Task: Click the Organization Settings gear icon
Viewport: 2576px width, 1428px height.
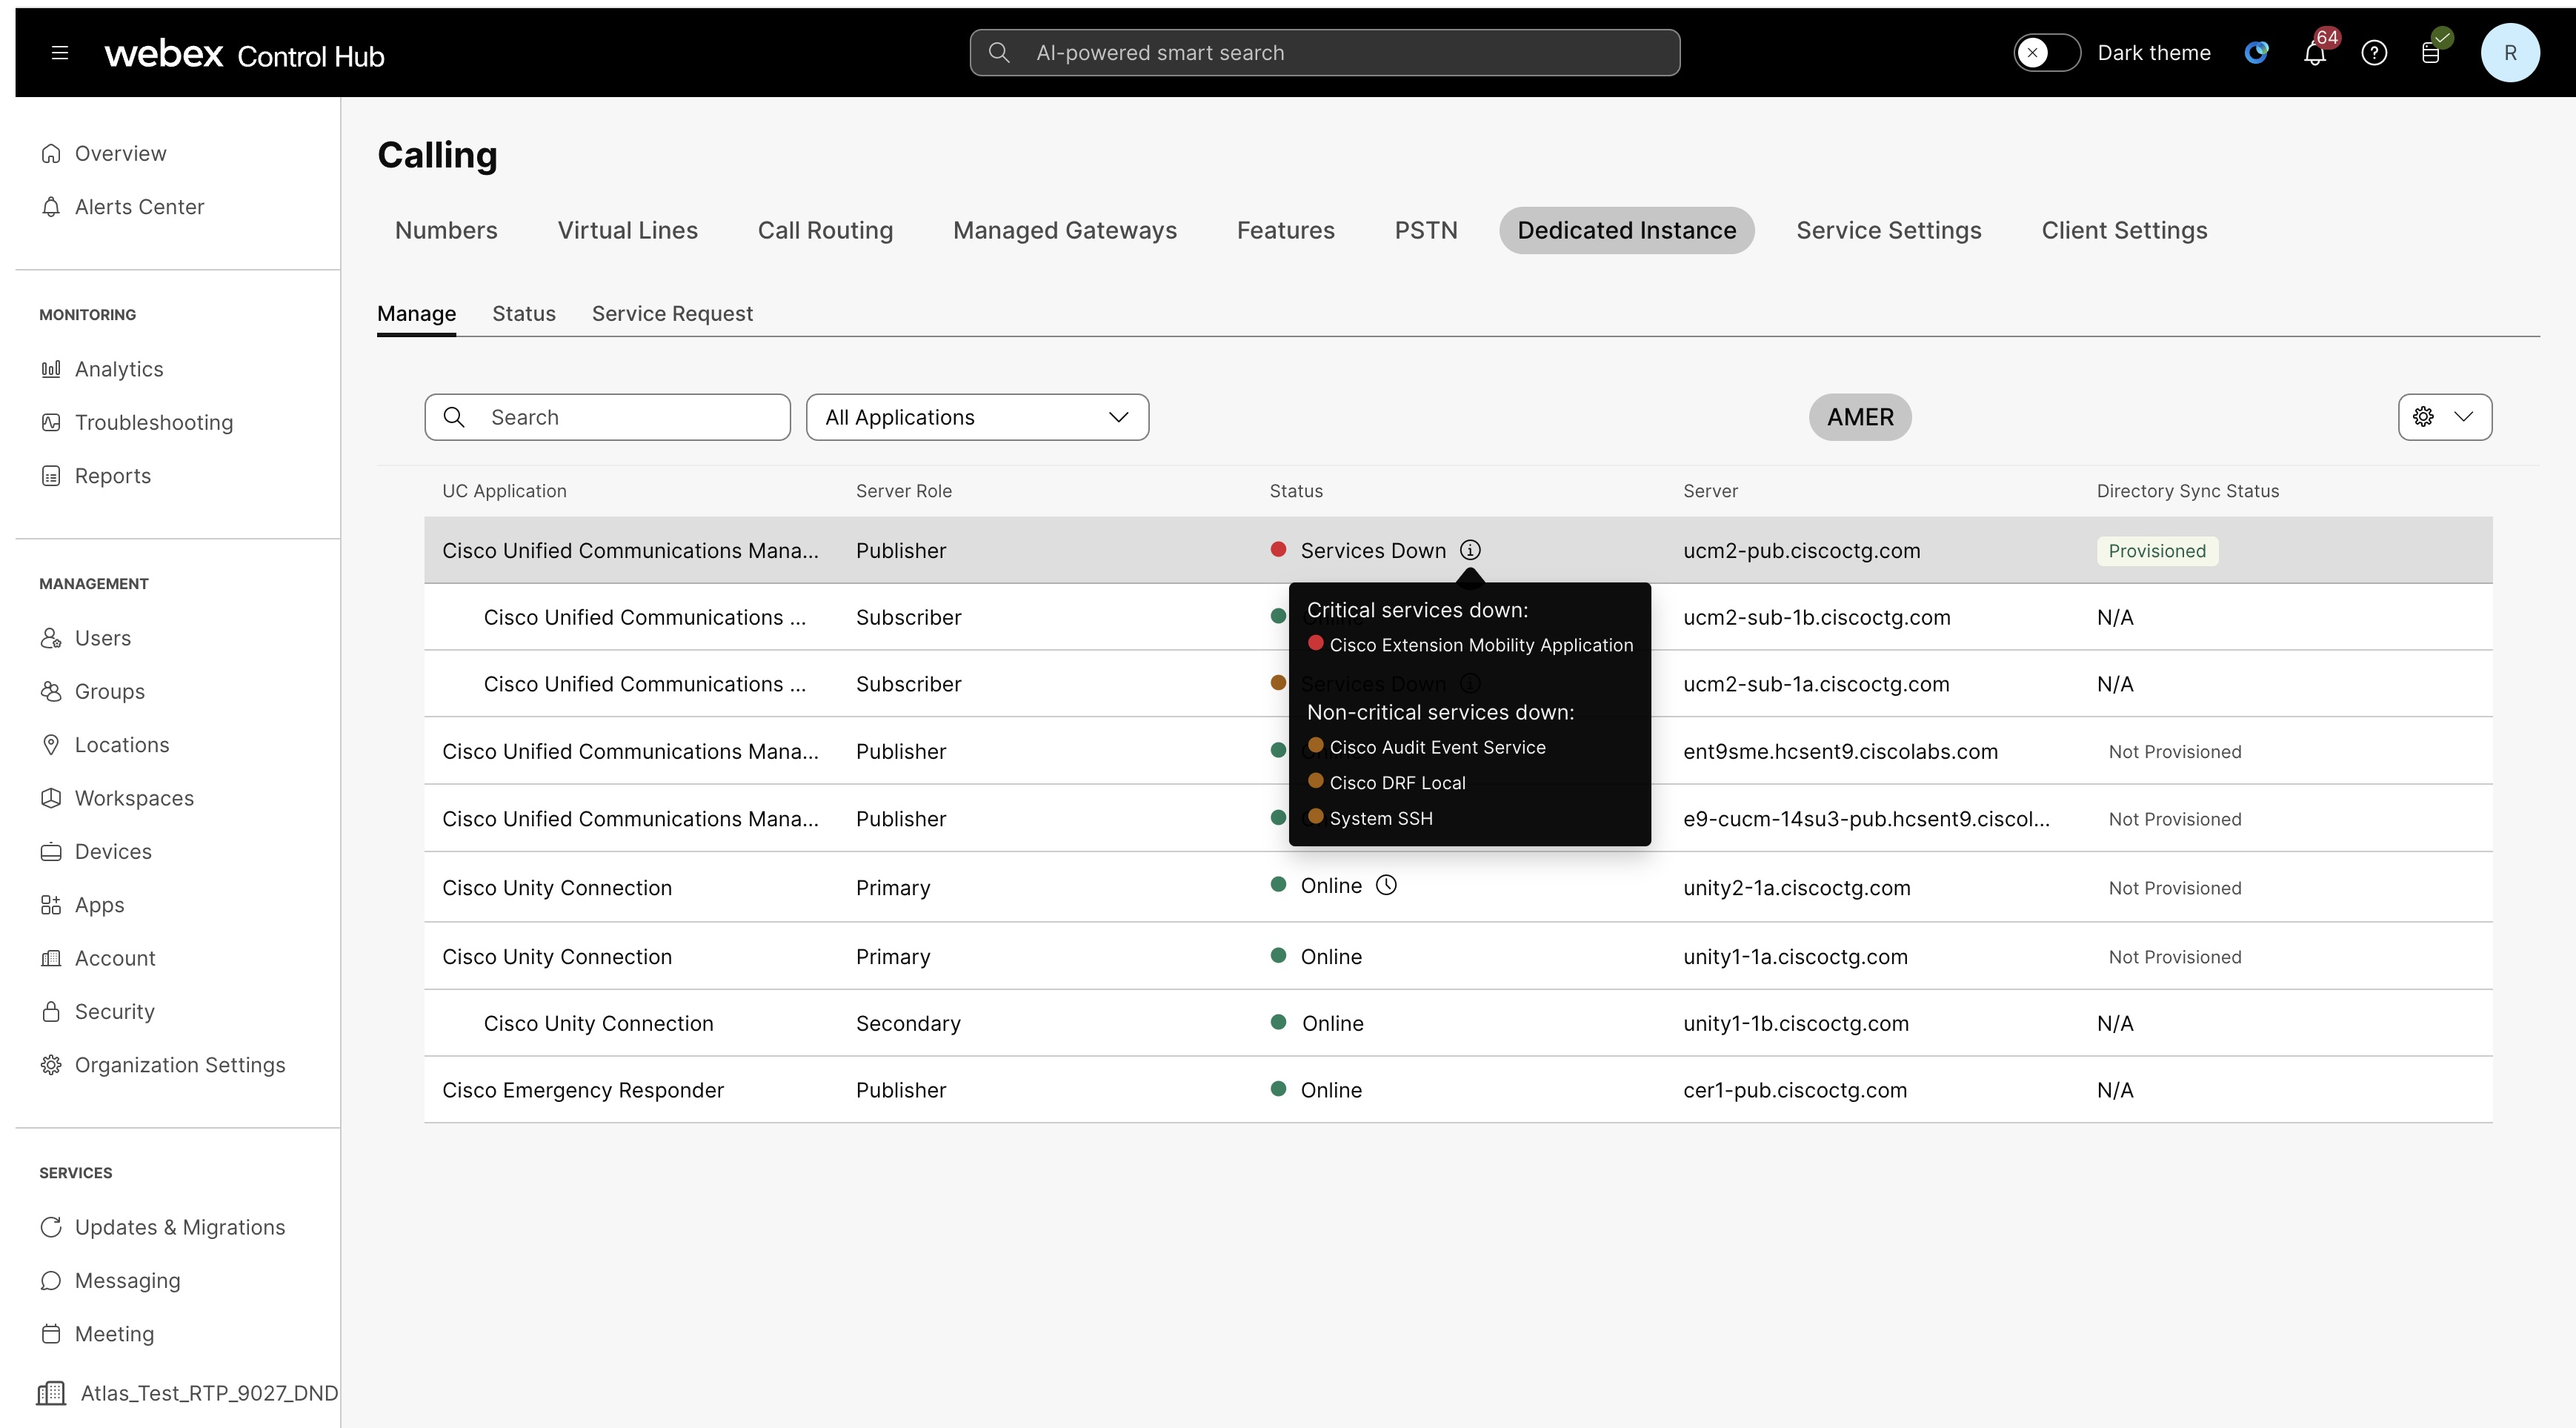Action: tap(51, 1065)
